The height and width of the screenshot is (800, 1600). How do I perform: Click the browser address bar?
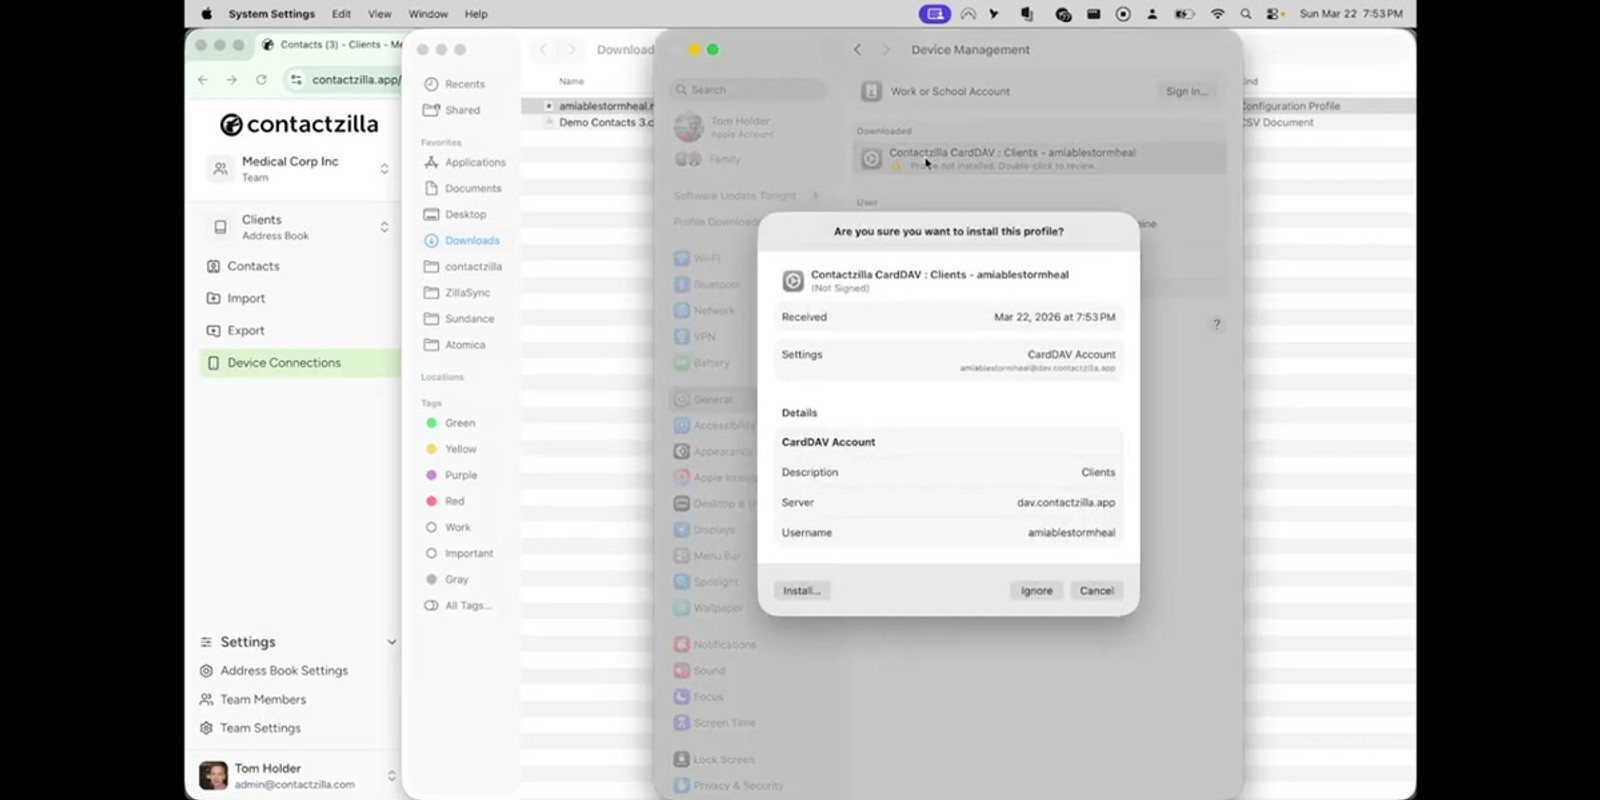345,80
